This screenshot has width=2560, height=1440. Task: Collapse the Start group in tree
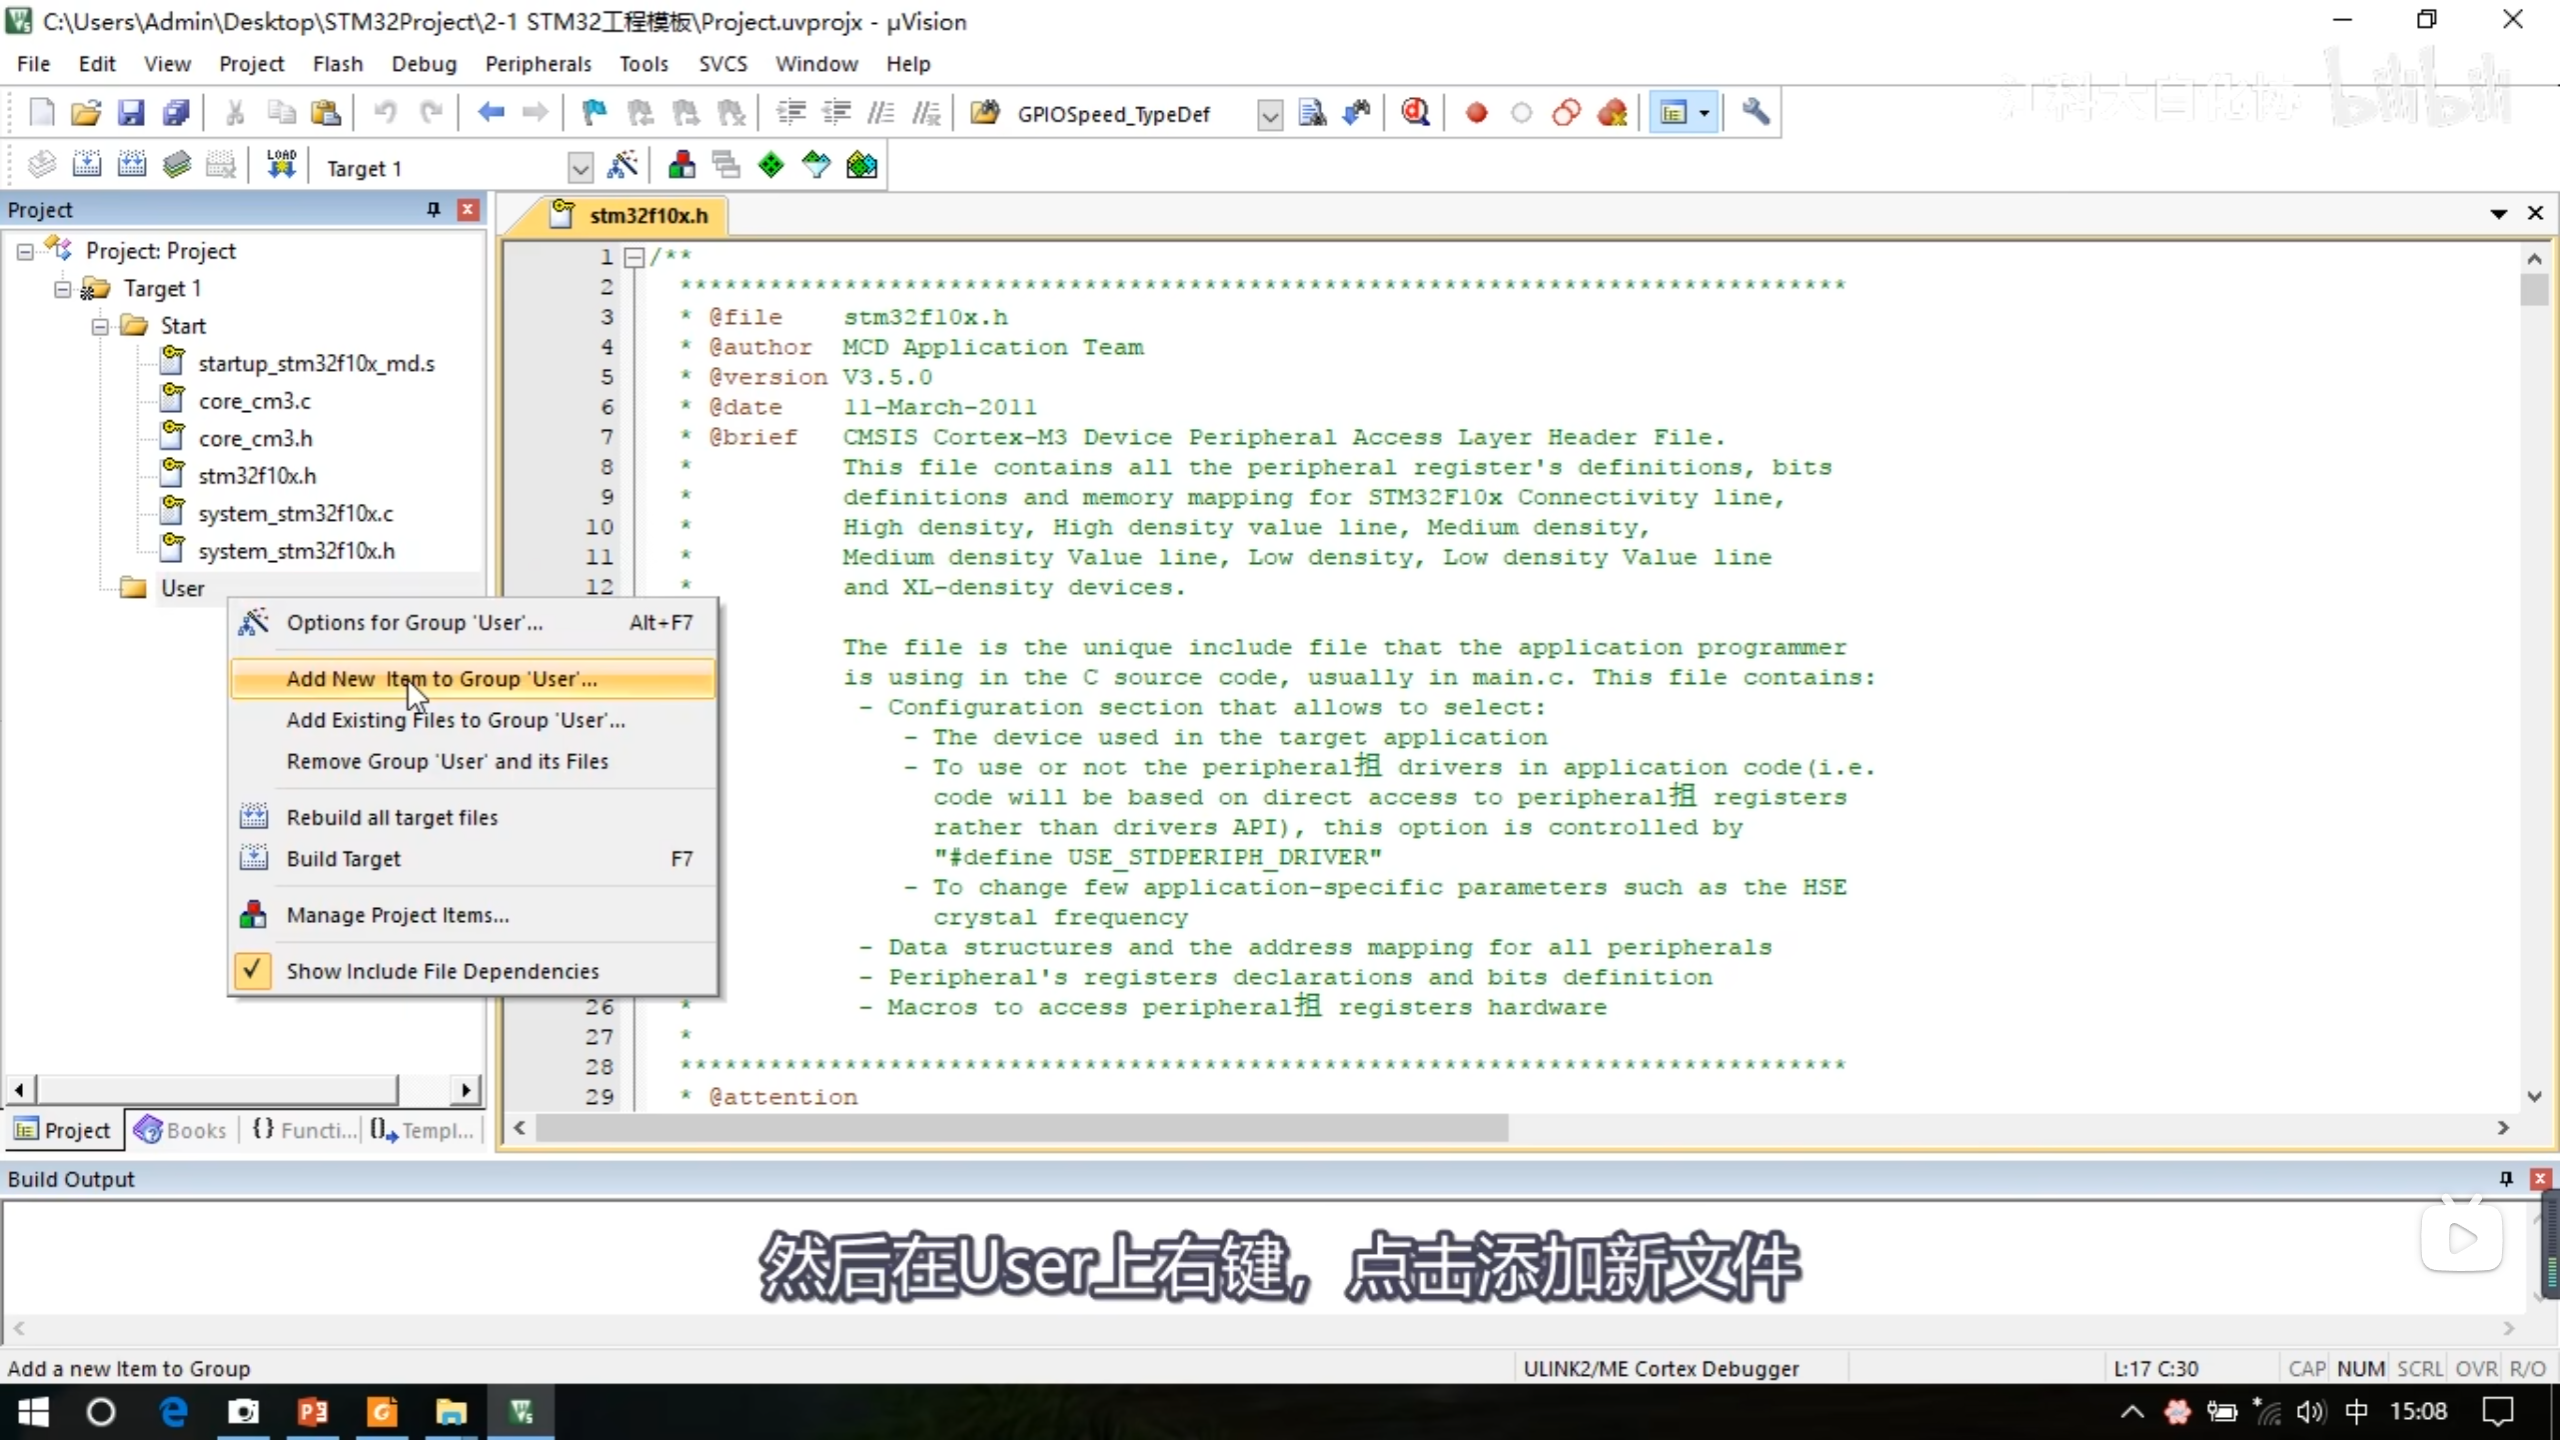pyautogui.click(x=100, y=326)
